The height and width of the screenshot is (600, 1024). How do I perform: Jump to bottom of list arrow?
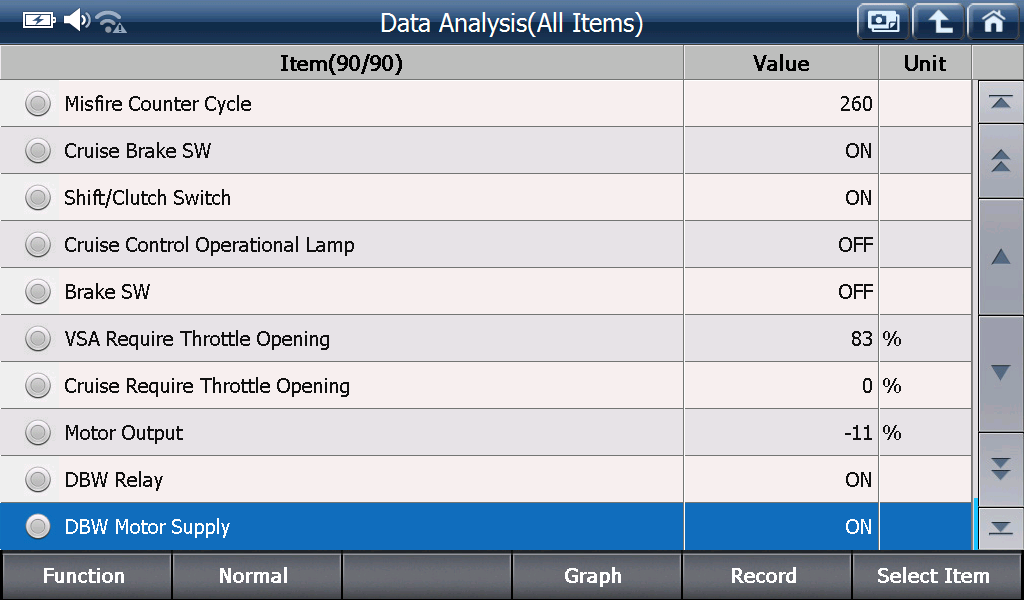pos(1000,528)
